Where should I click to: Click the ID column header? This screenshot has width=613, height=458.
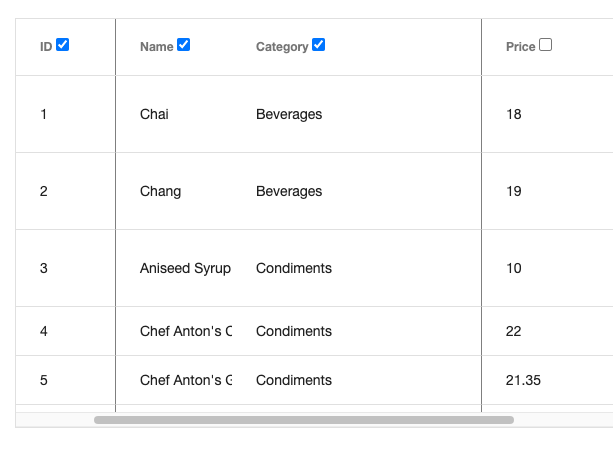click(x=46, y=47)
